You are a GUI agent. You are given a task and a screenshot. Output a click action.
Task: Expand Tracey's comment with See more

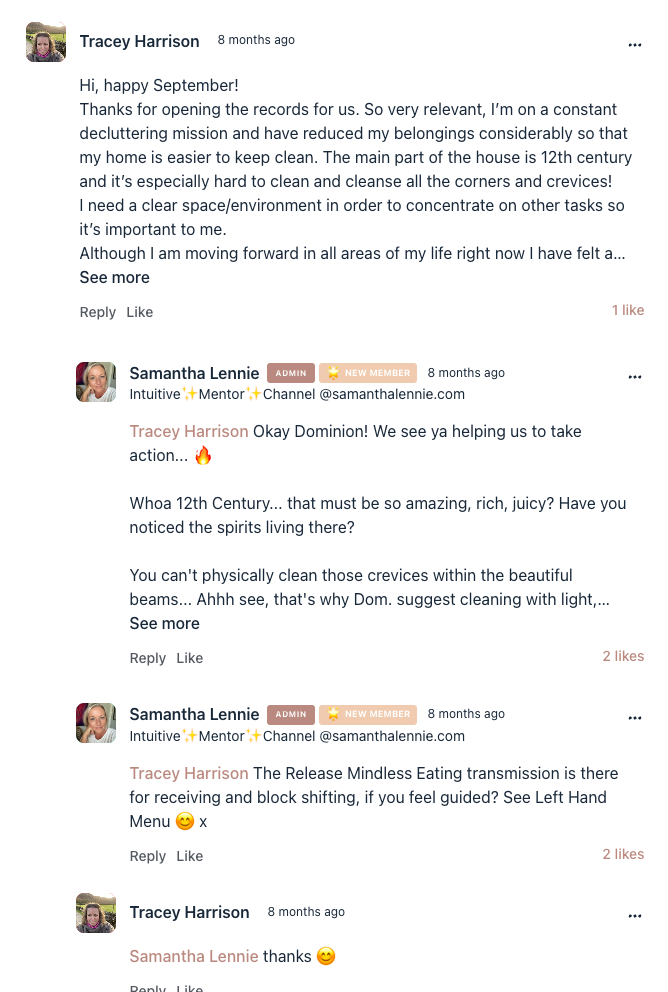pyautogui.click(x=114, y=278)
